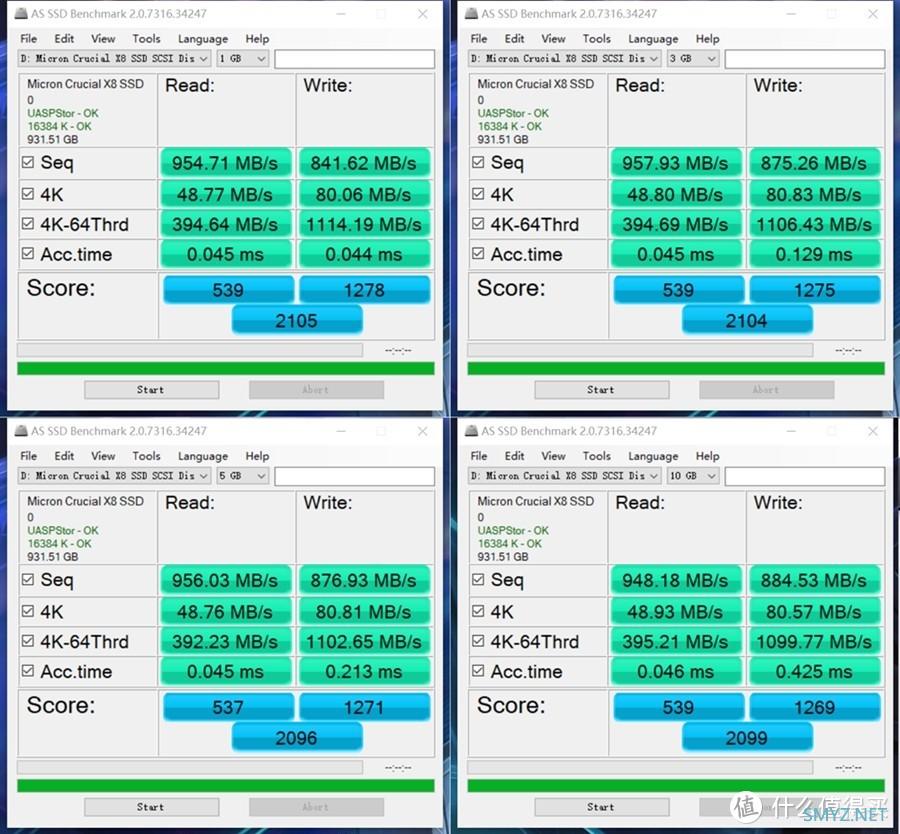The image size is (900, 834).
Task: Disable 4K-64Thrd test in the 1 GB window
Action: click(x=28, y=223)
